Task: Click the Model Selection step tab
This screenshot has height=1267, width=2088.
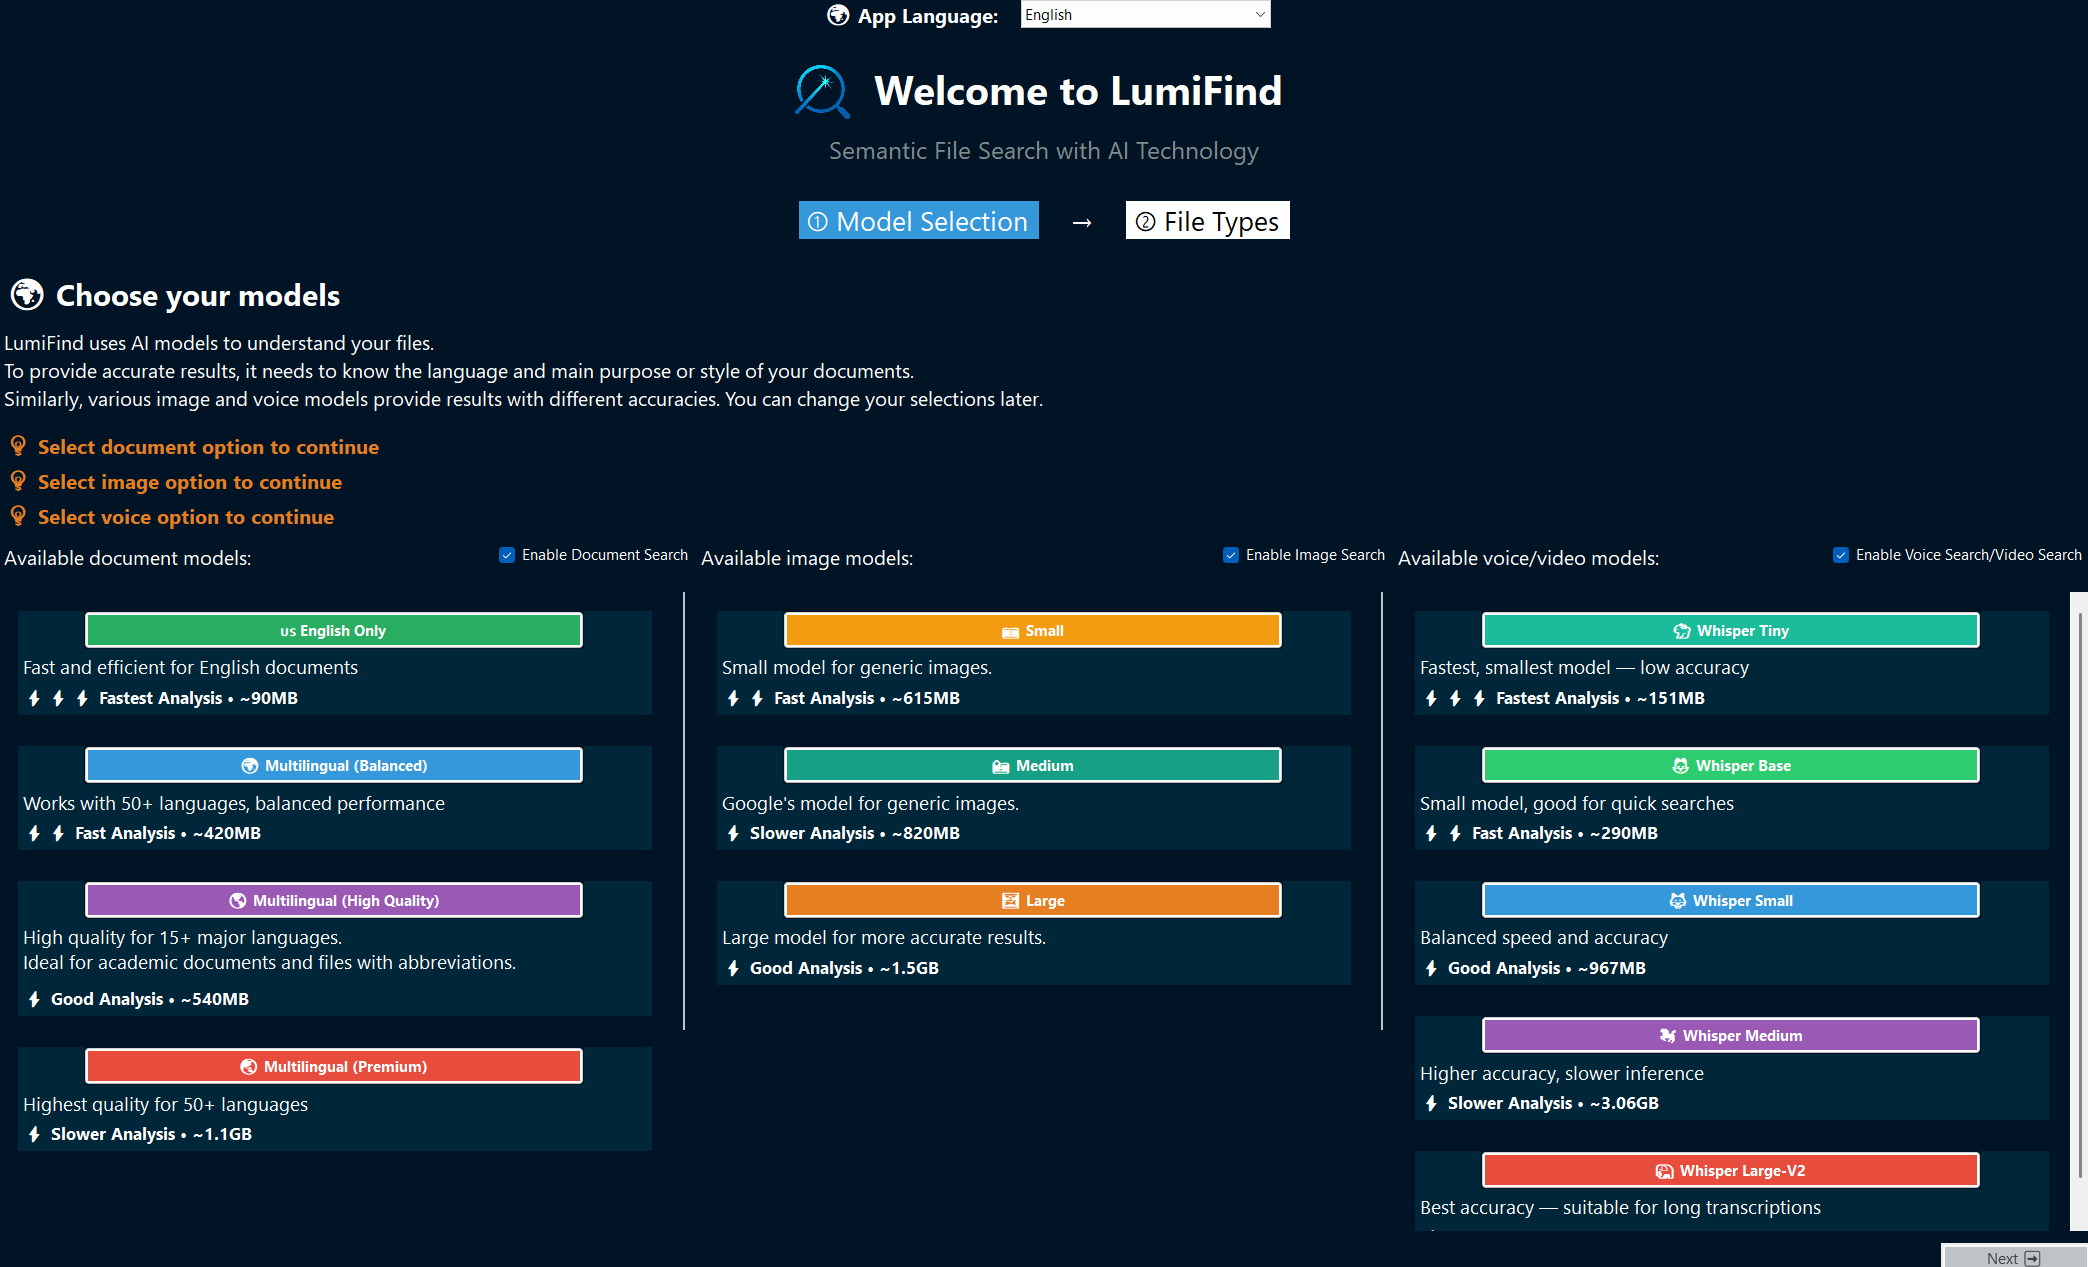Action: tap(918, 220)
